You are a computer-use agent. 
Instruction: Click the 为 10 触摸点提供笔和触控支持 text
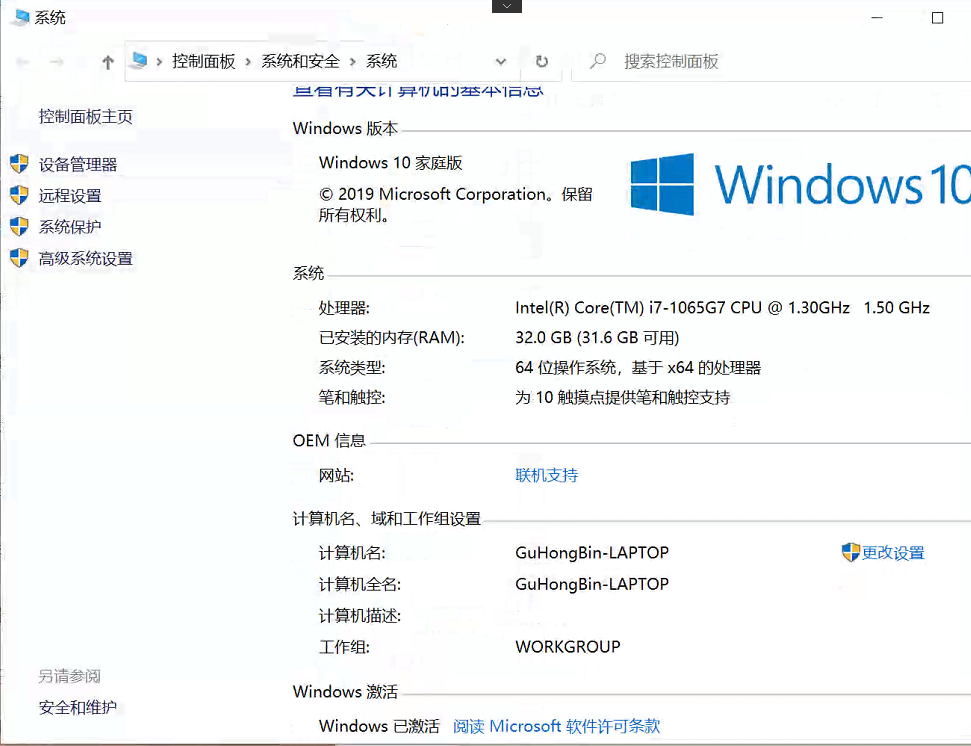(x=622, y=397)
